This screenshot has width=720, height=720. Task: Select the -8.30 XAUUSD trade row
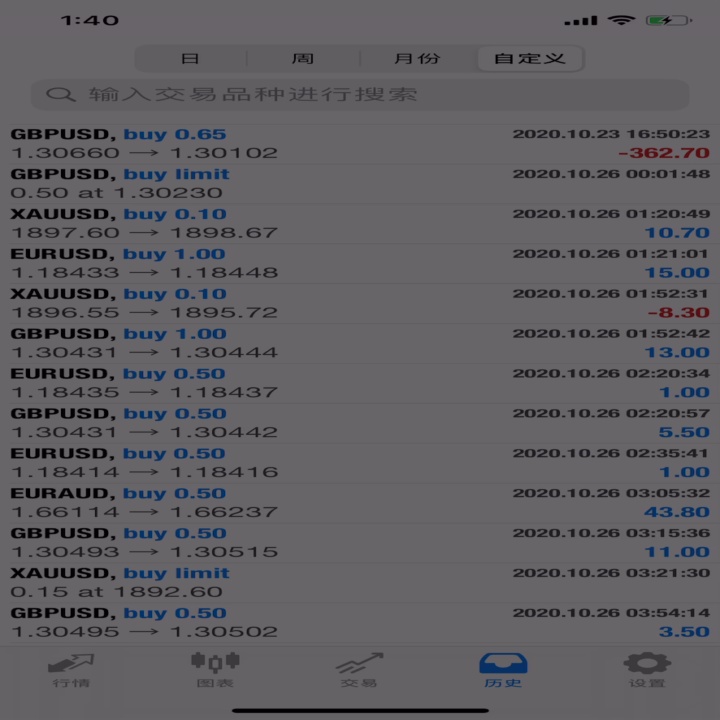coord(360,304)
